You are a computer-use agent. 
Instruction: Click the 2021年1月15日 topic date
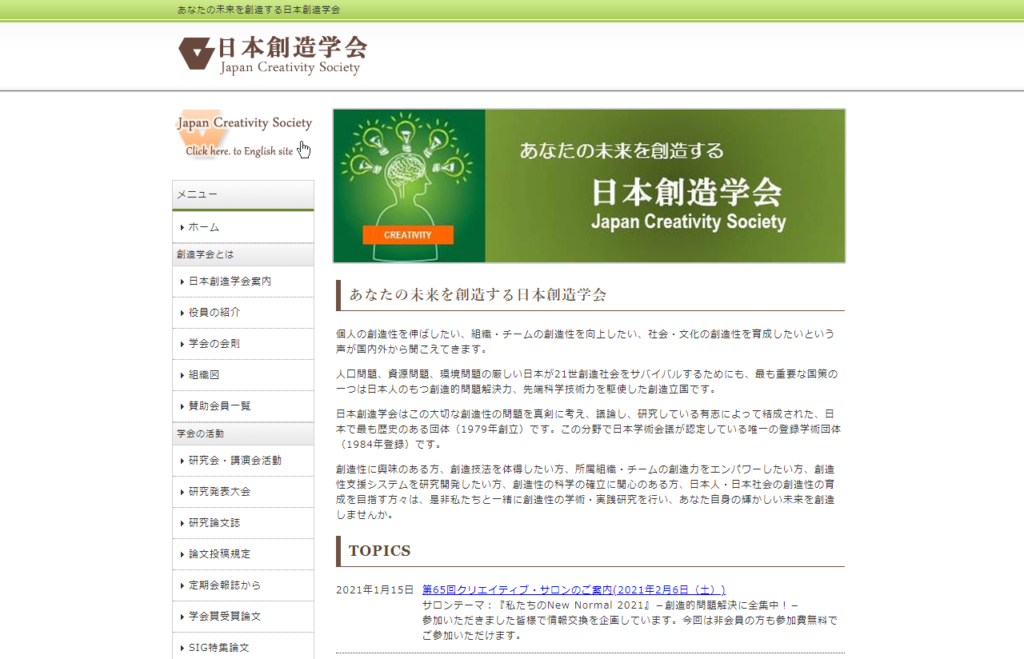click(x=375, y=590)
